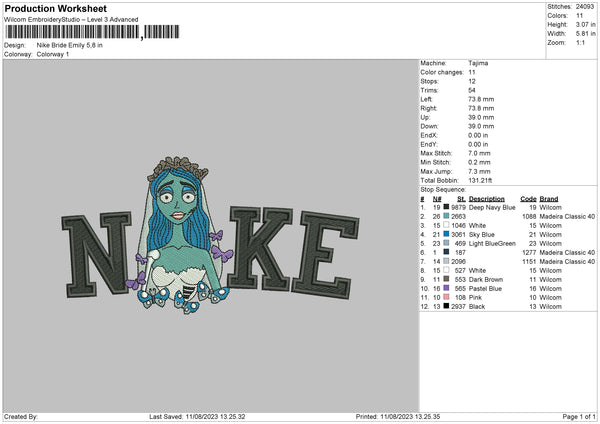600x424 pixels.
Task: Select the "Dark Brown" description
Action: click(x=486, y=279)
